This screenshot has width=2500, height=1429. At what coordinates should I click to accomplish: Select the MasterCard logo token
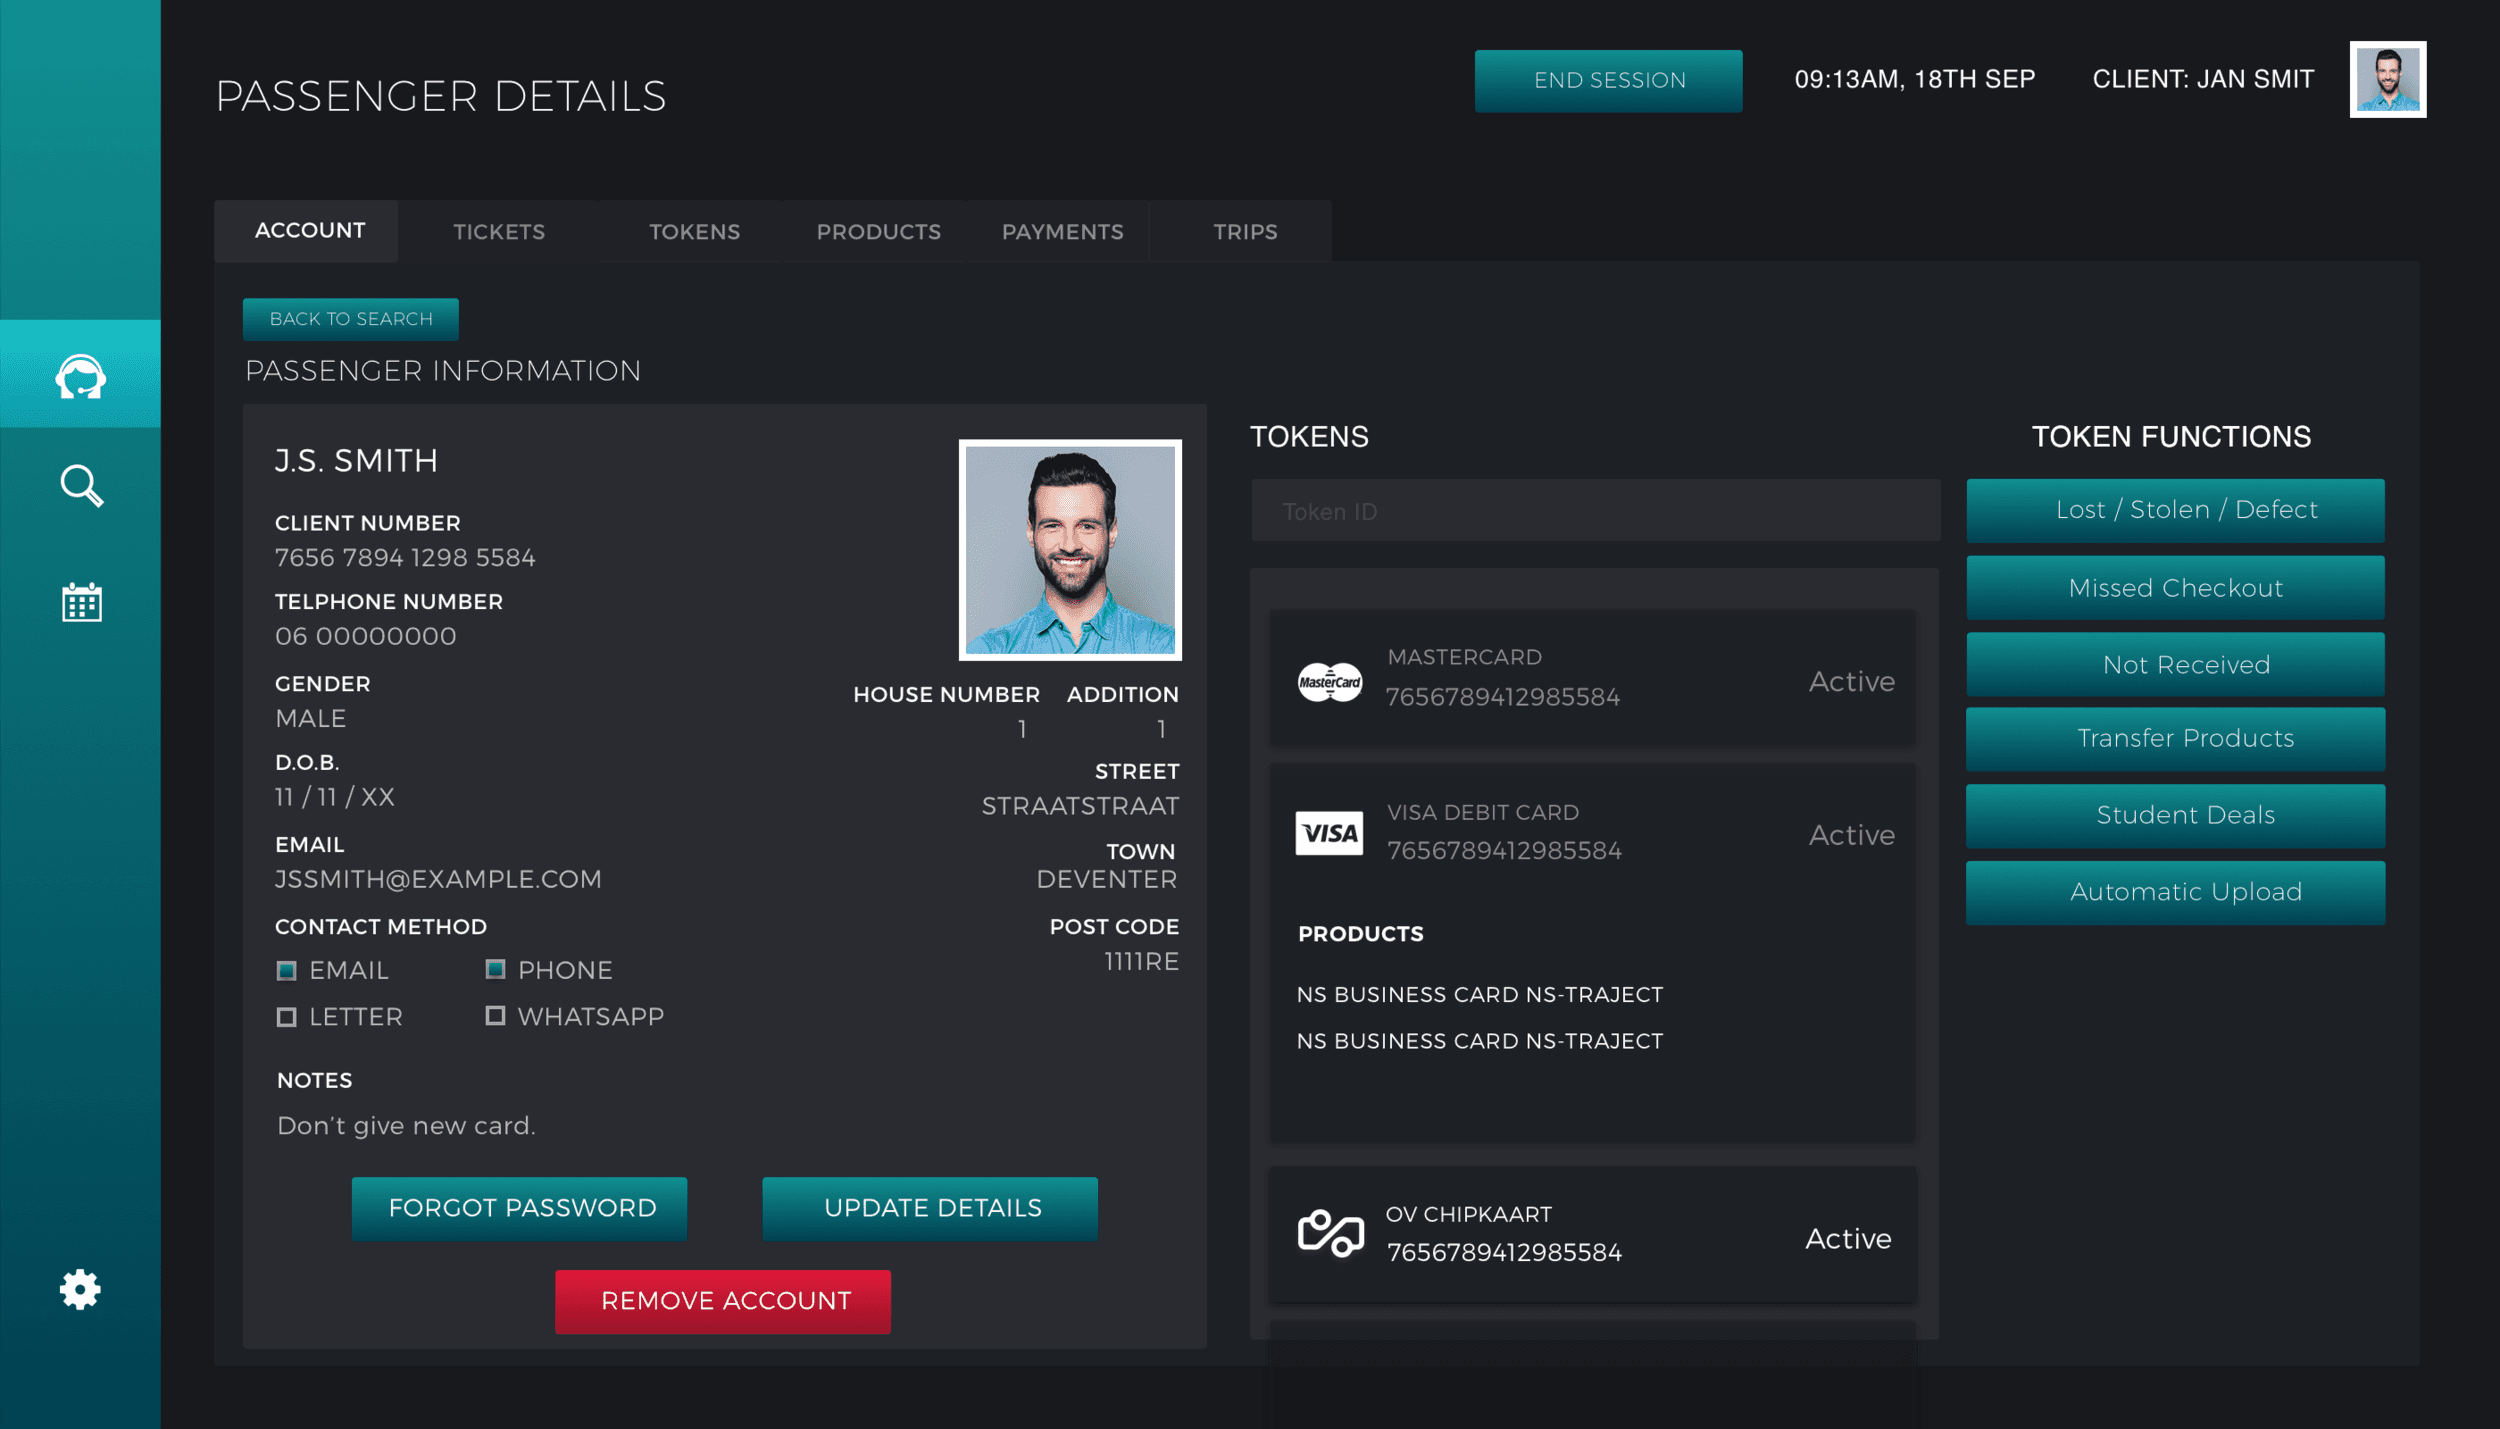[x=1329, y=682]
